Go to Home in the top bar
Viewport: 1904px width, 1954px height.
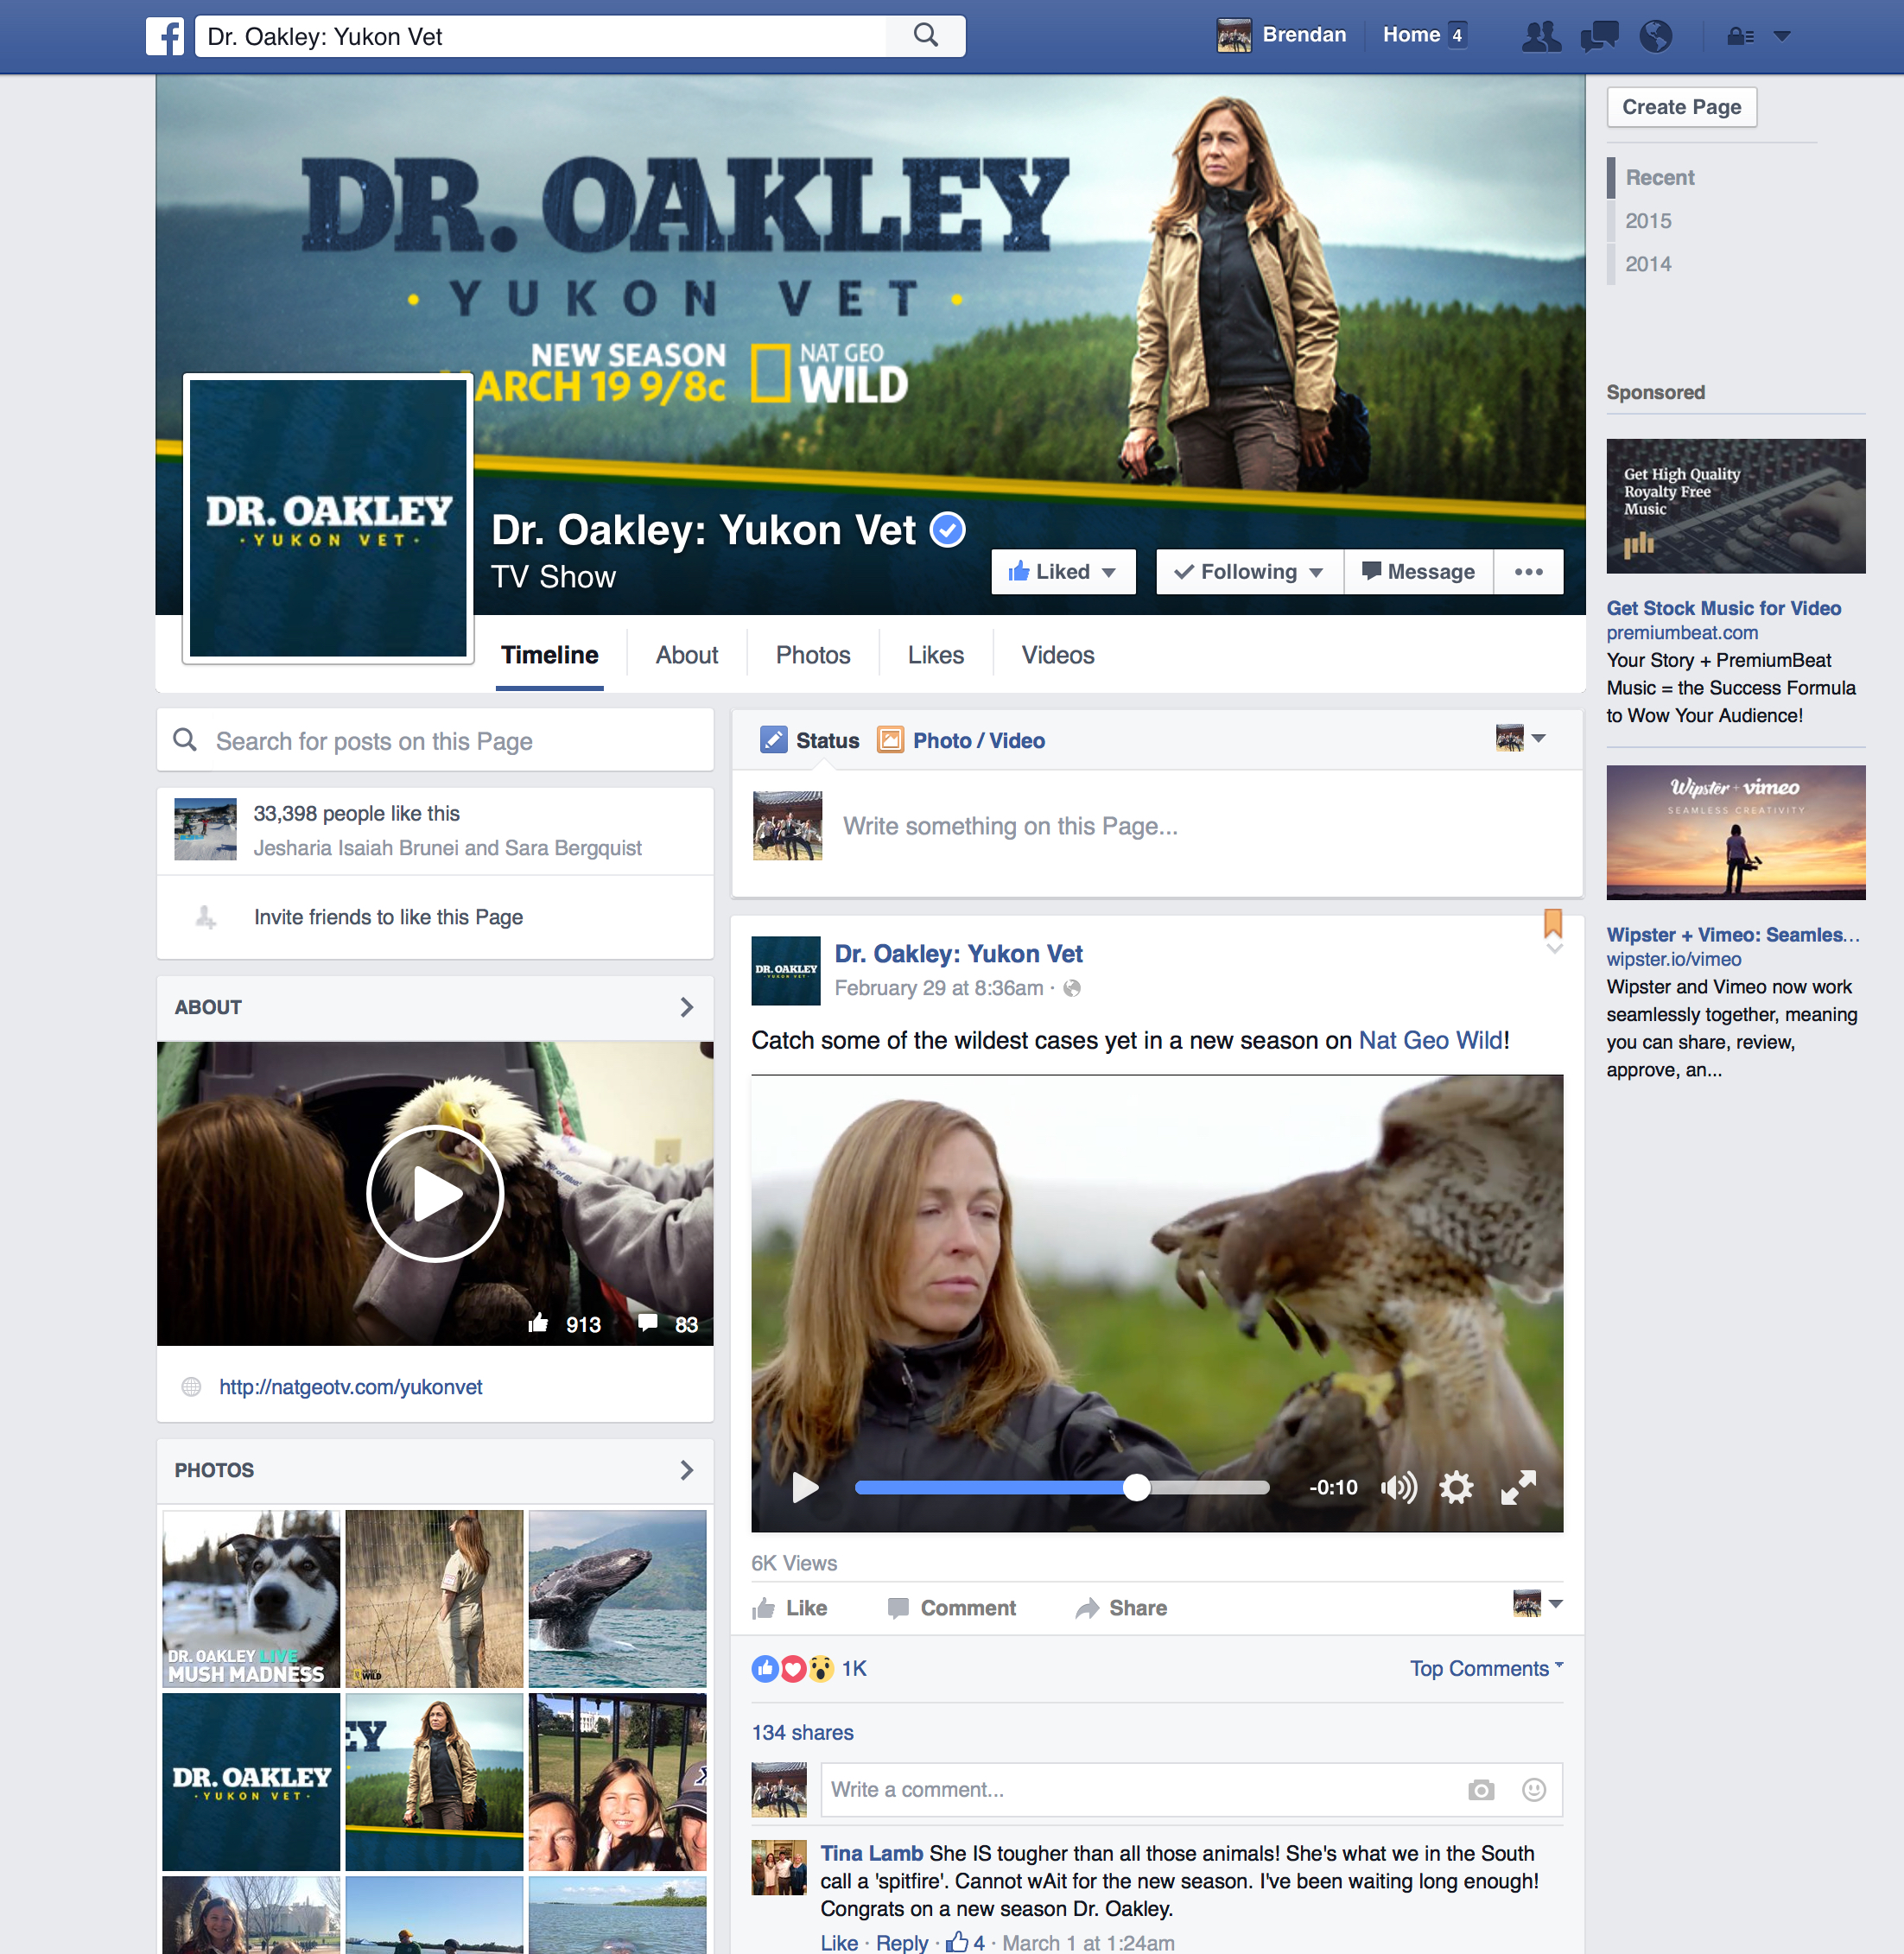tap(1411, 35)
